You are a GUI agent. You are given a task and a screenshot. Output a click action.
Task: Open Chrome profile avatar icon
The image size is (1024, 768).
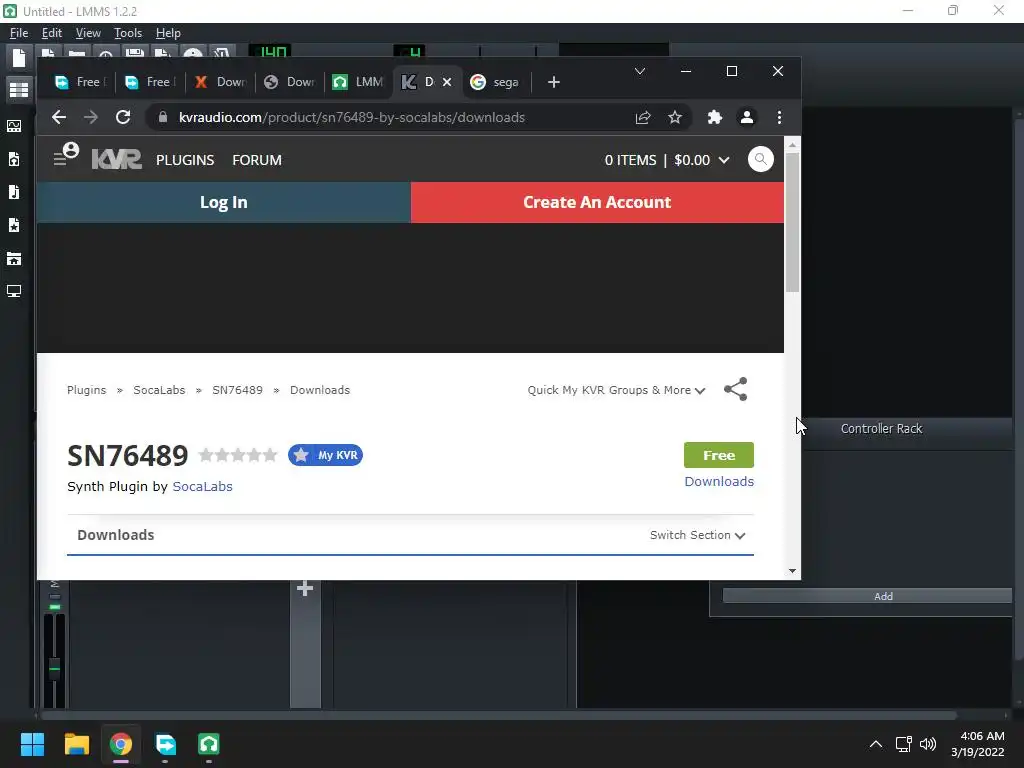click(746, 118)
